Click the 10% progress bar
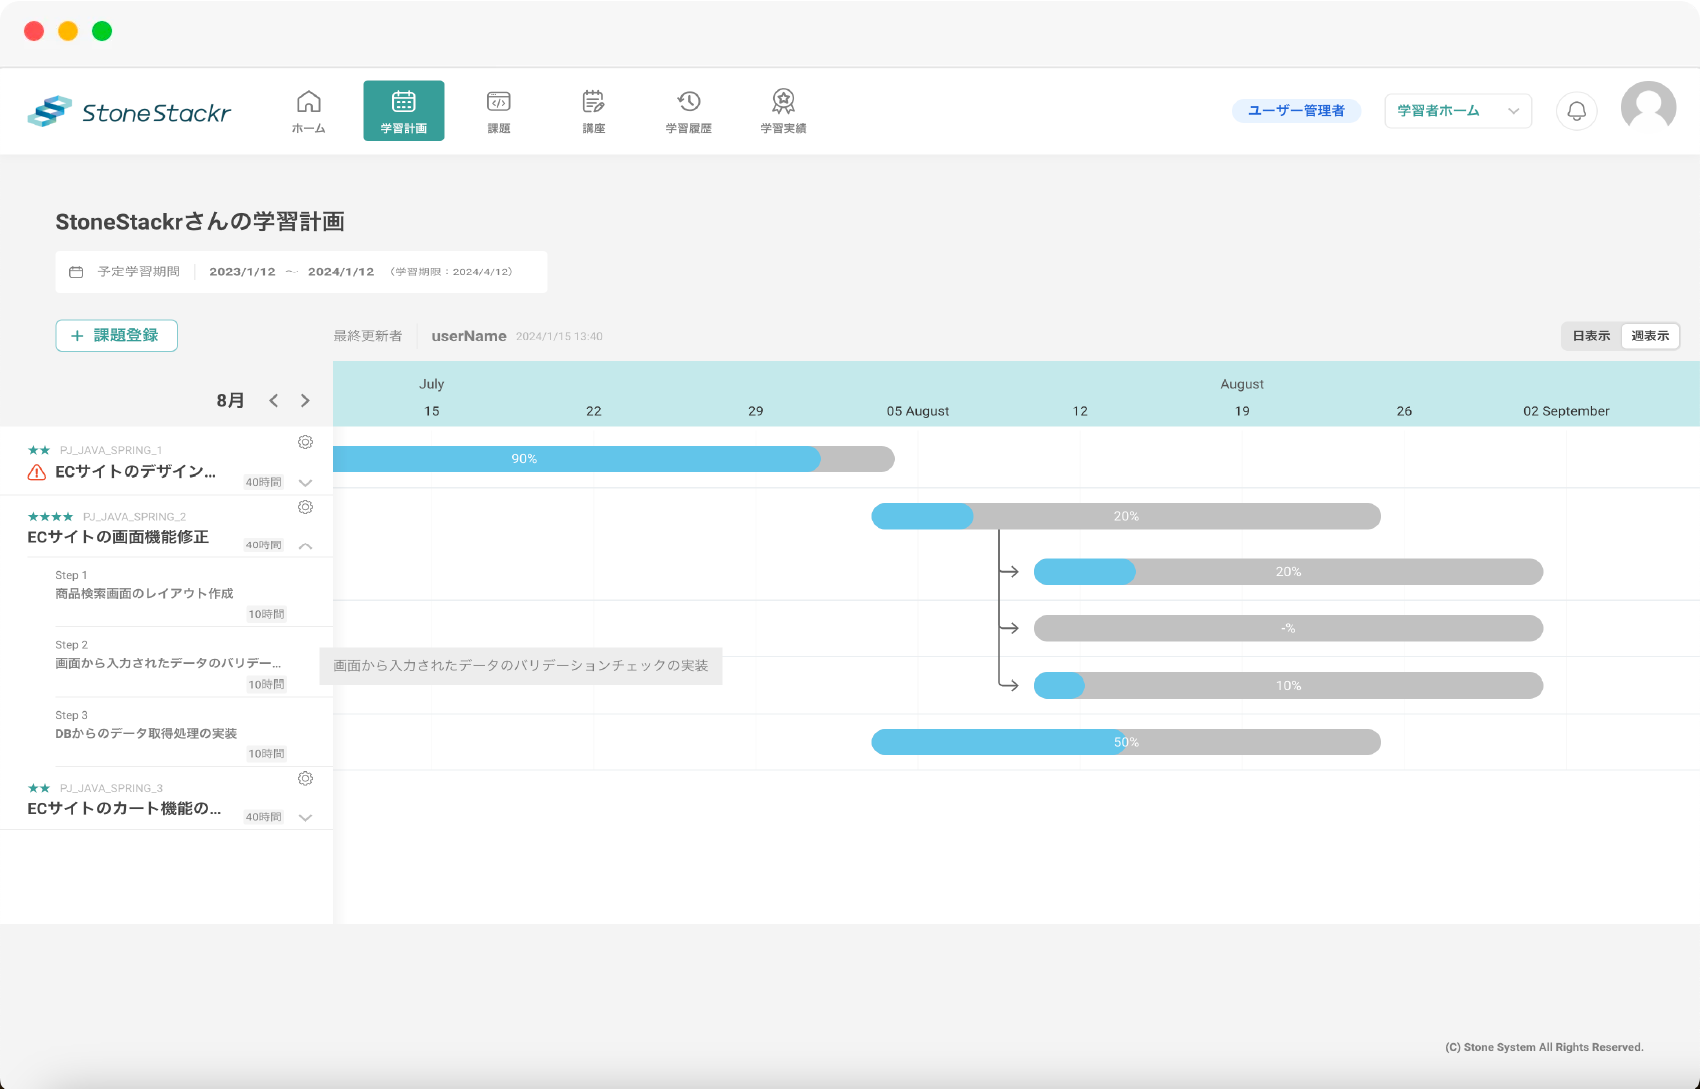The image size is (1701, 1090). point(1288,686)
